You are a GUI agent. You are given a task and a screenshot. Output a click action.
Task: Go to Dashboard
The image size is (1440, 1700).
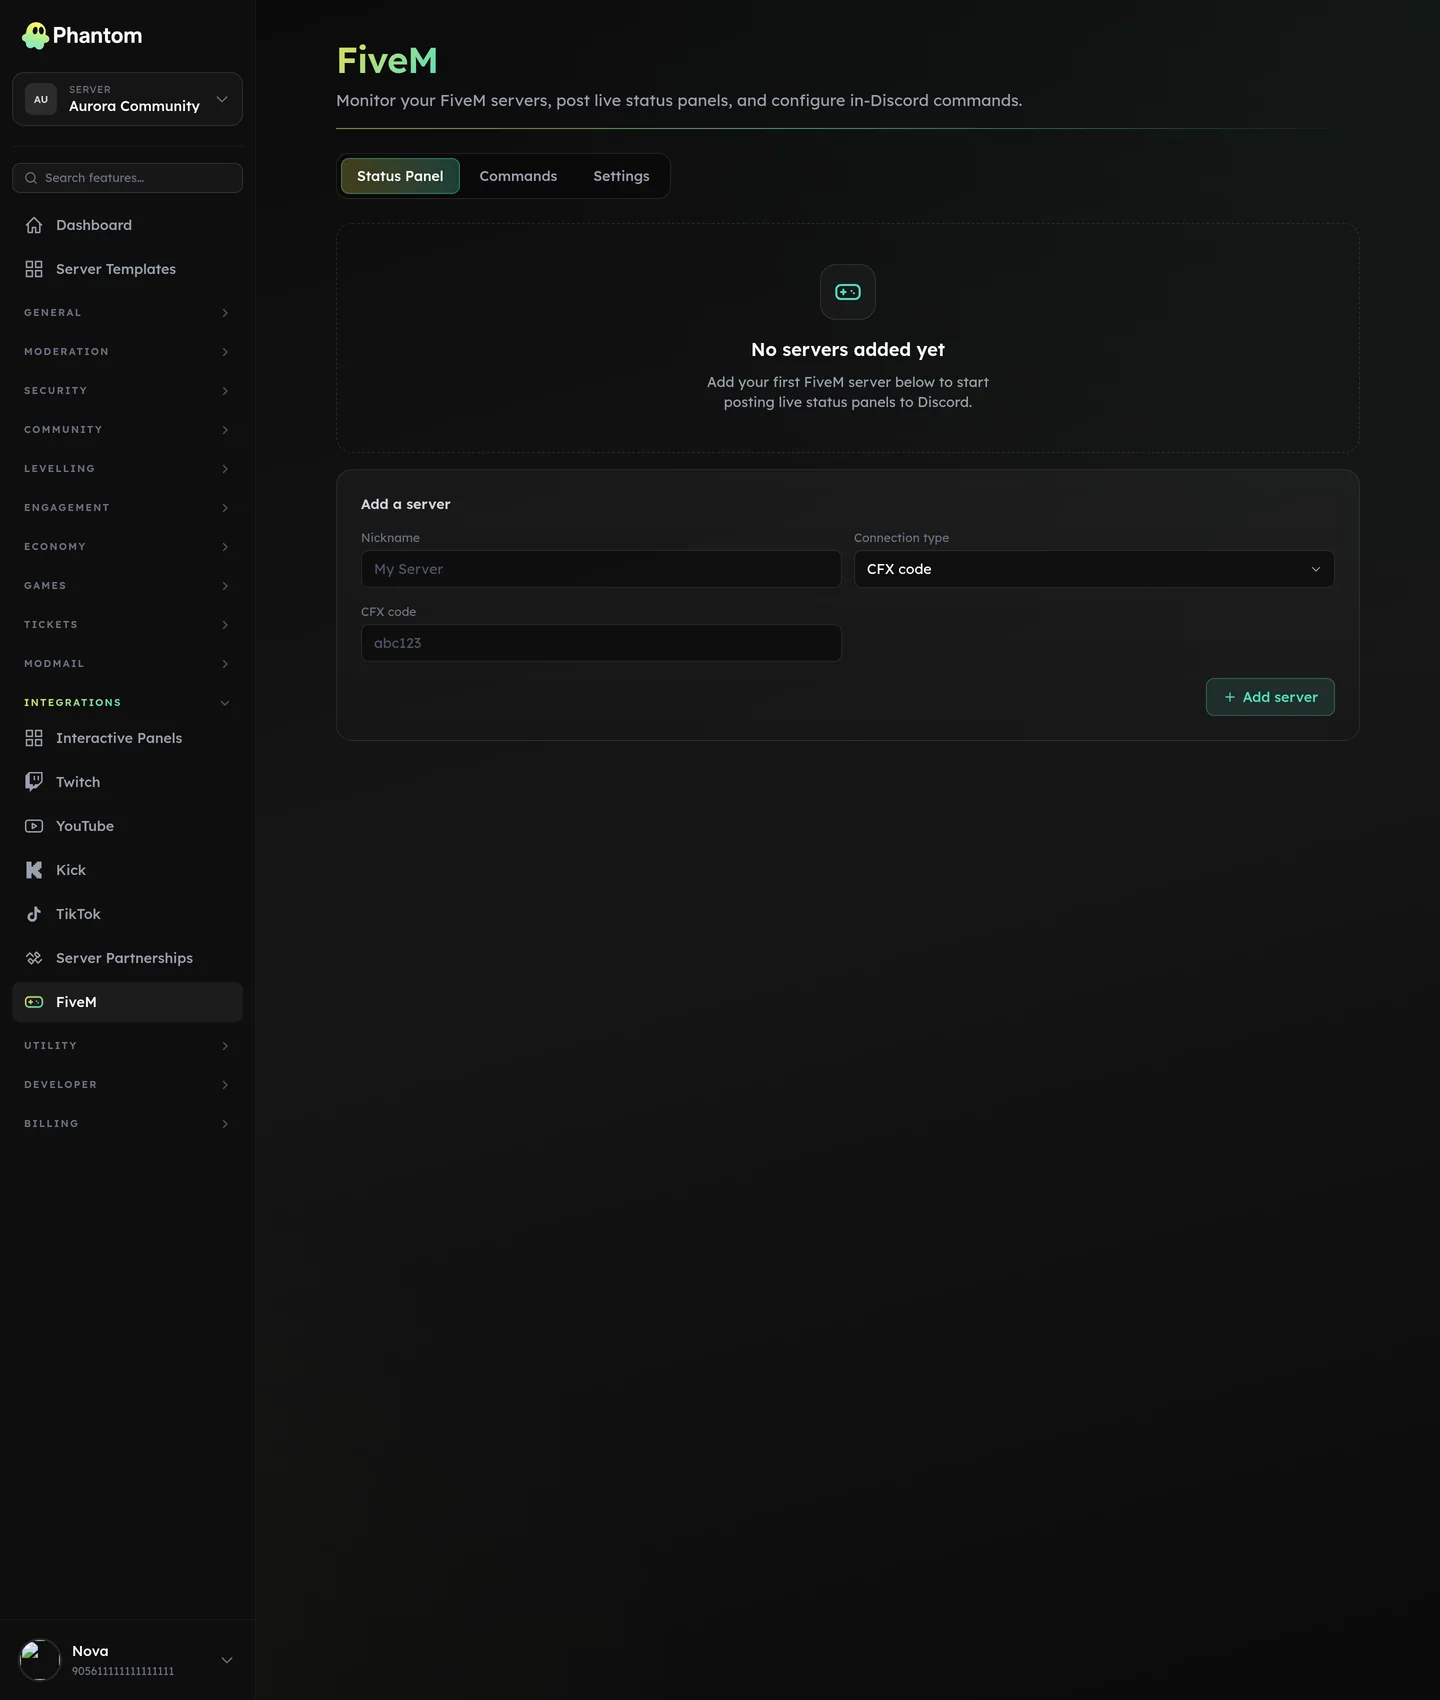[x=127, y=225]
